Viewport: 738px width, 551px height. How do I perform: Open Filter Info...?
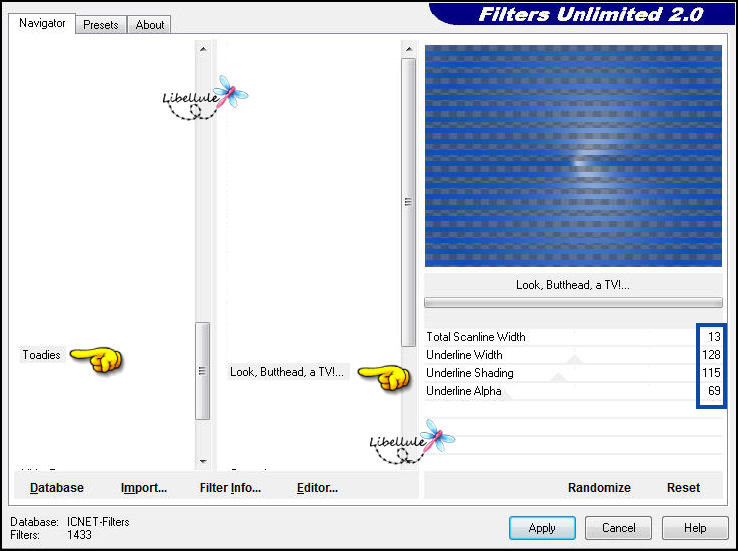(230, 487)
